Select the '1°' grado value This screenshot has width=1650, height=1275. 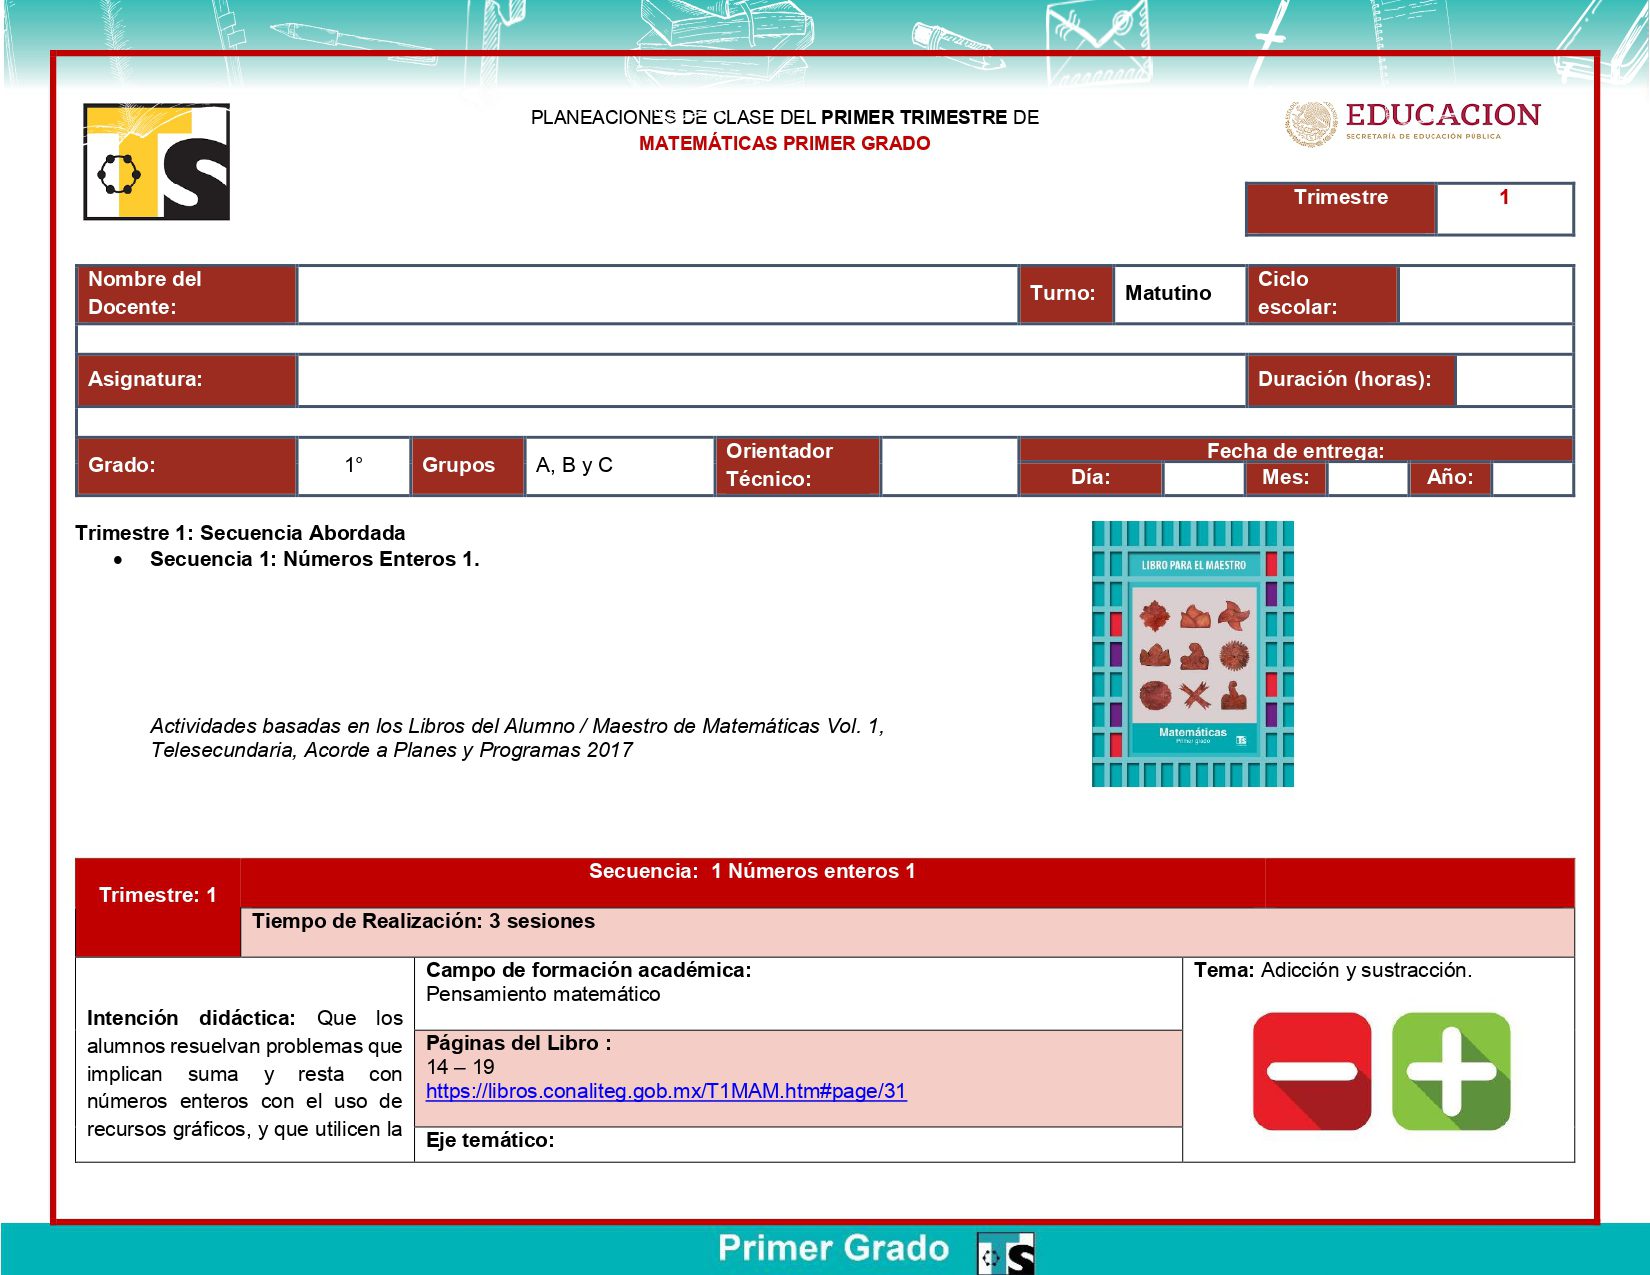tap(354, 465)
